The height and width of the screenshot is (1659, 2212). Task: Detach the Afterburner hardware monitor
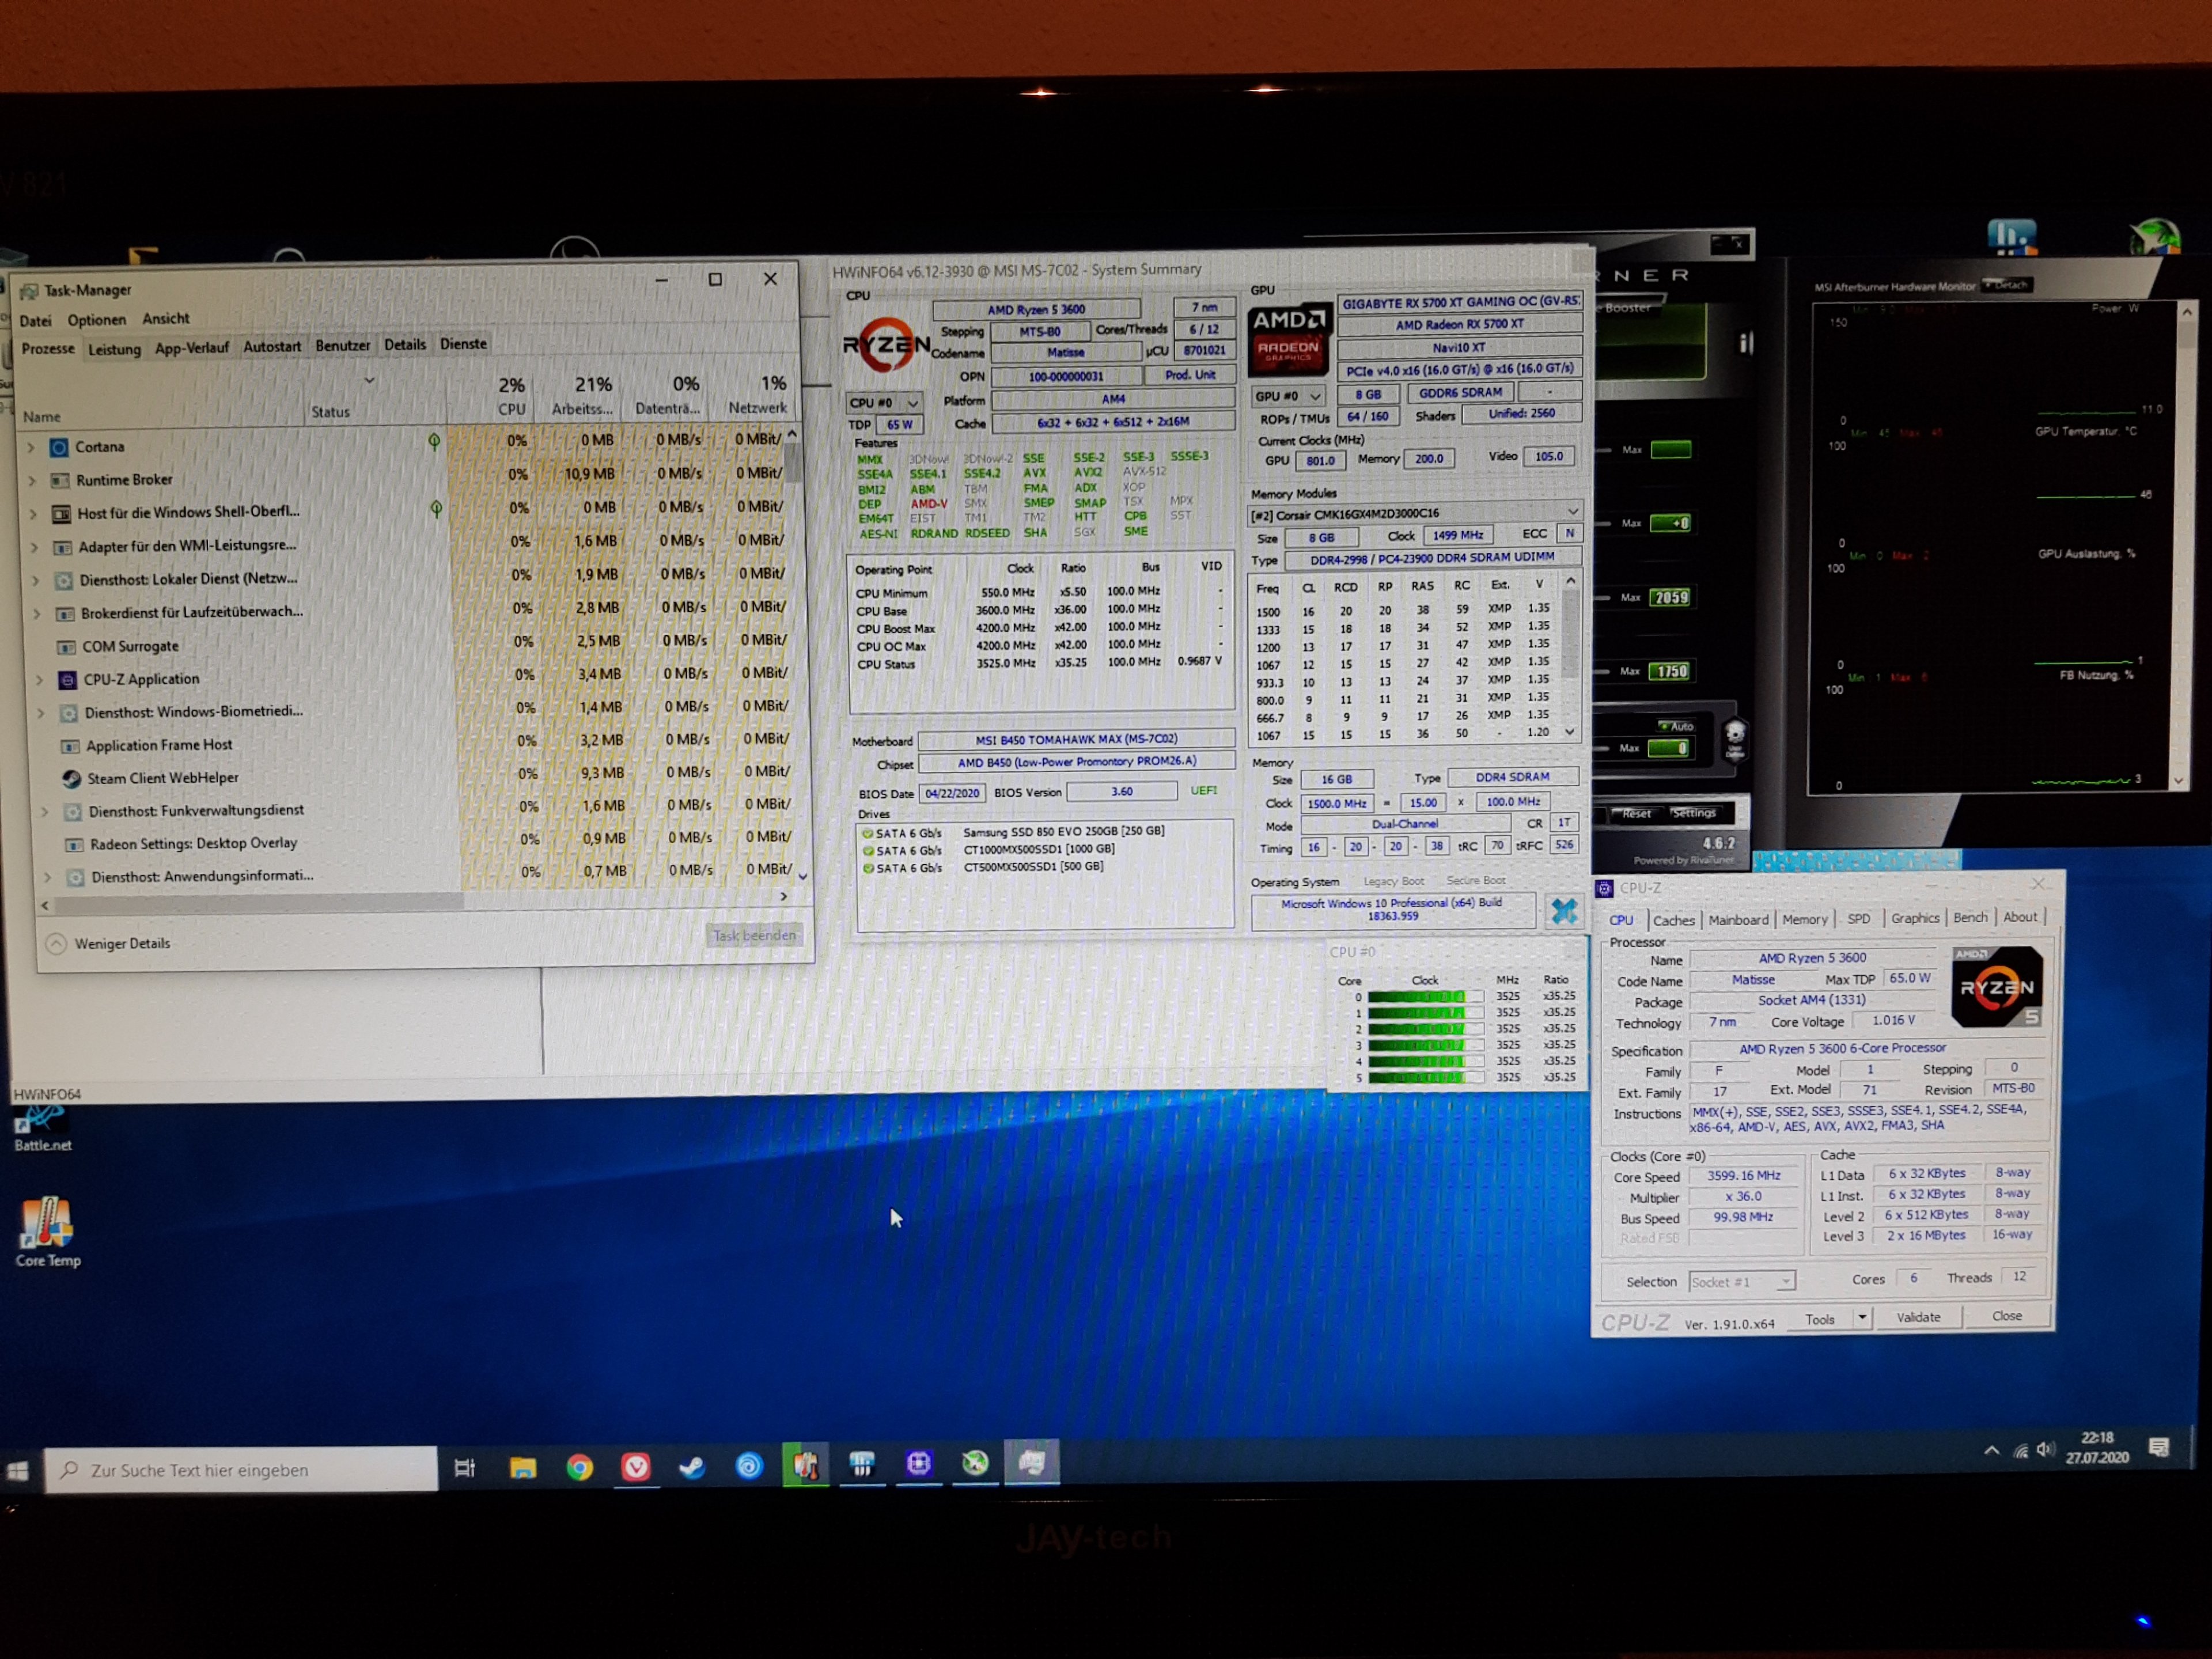2006,285
